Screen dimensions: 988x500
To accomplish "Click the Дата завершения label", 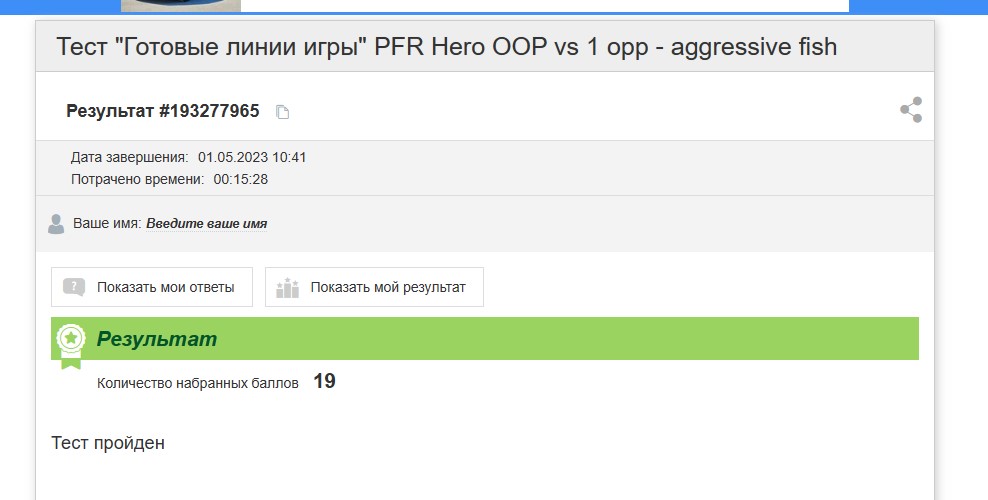I will pos(129,157).
